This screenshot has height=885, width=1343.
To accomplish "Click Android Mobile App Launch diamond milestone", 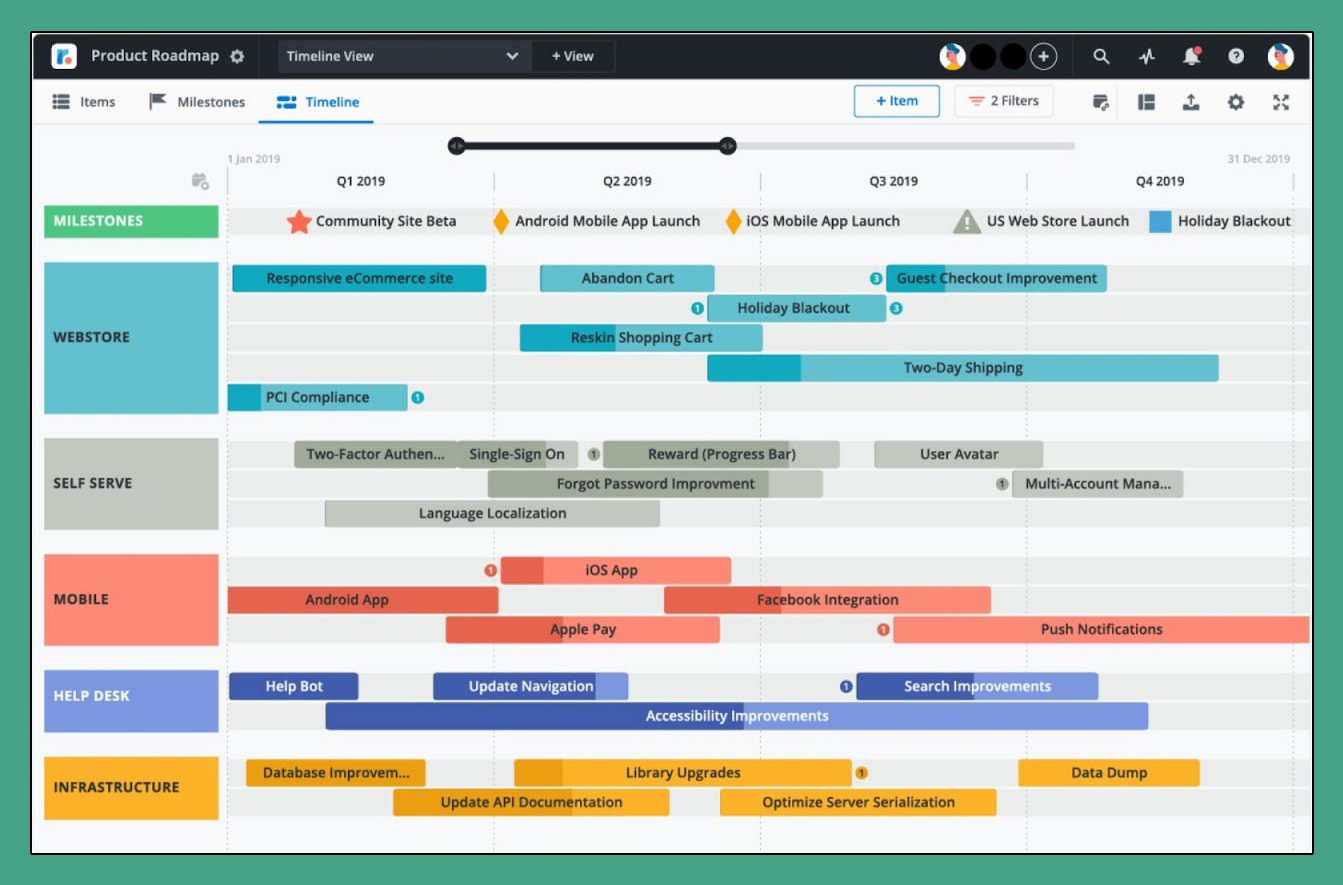I will pyautogui.click(x=501, y=221).
